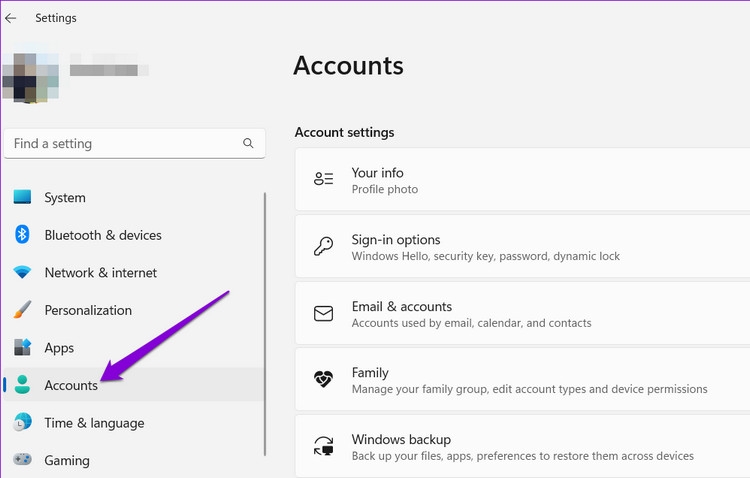The width and height of the screenshot is (750, 478).
Task: Click the Family heart icon
Action: click(323, 379)
